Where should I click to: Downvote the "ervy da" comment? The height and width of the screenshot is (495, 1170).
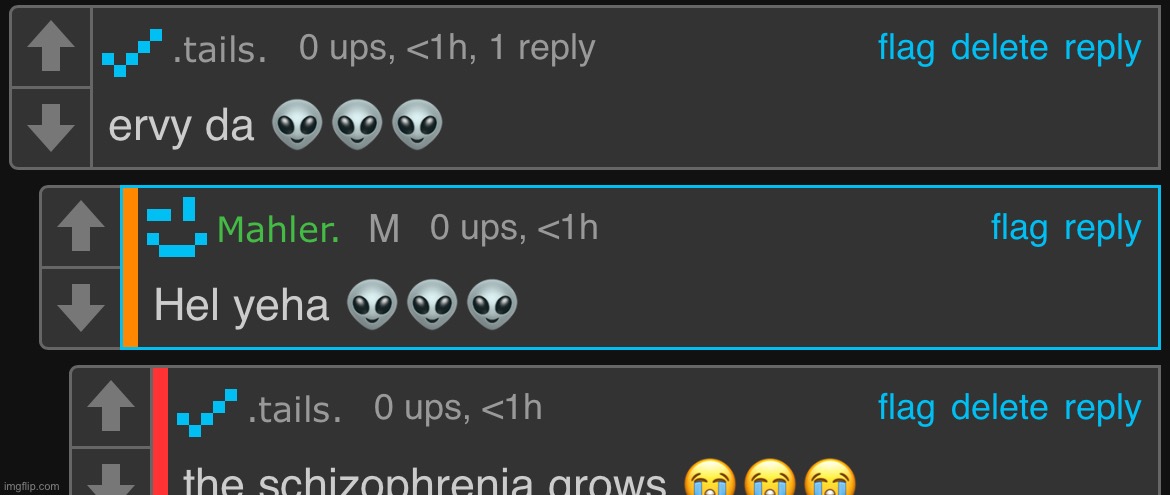coord(51,128)
